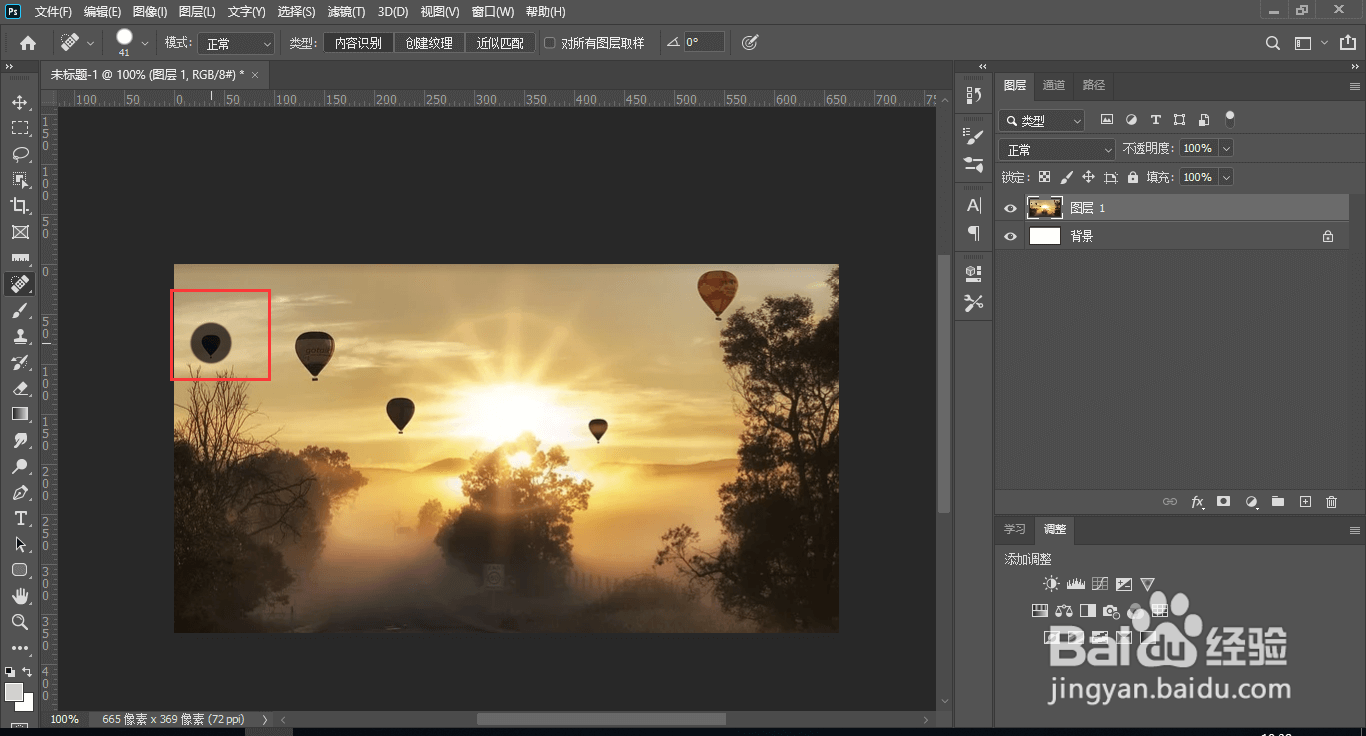Viewport: 1366px width, 736px height.
Task: Select the Brush tool
Action: pos(20,310)
